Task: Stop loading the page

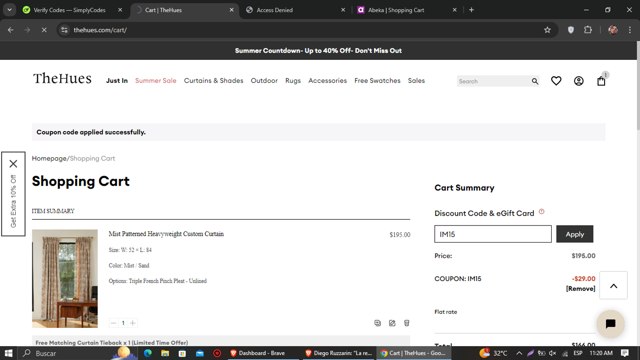Action: pos(44,30)
